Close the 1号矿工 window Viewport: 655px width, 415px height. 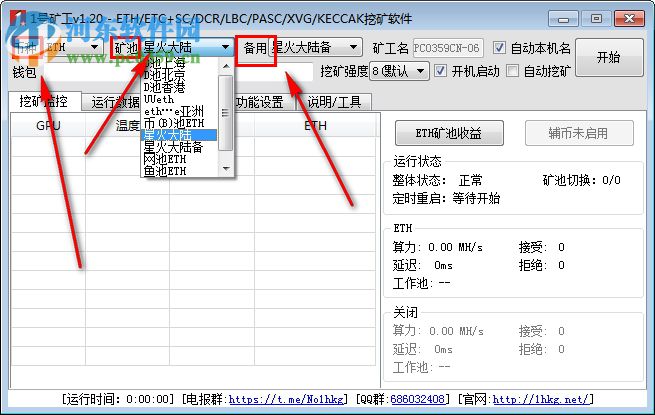[629, 19]
